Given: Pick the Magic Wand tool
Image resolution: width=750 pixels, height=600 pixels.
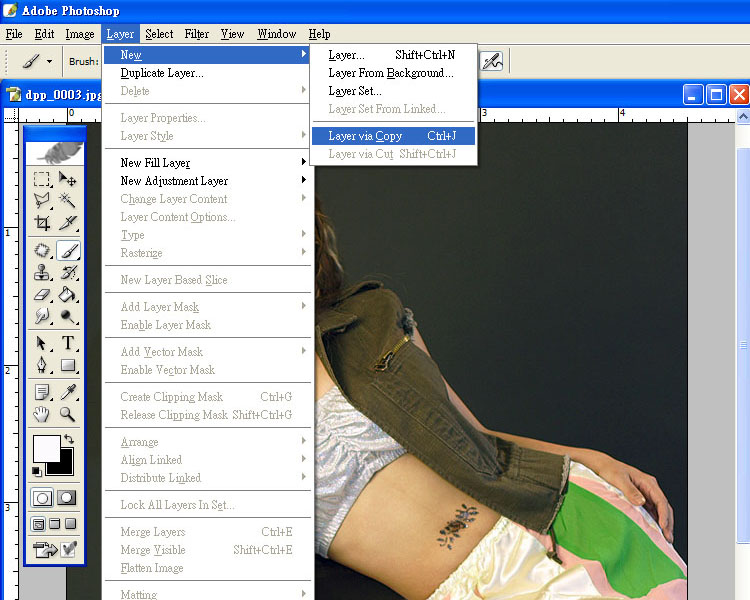Looking at the screenshot, I should (68, 201).
